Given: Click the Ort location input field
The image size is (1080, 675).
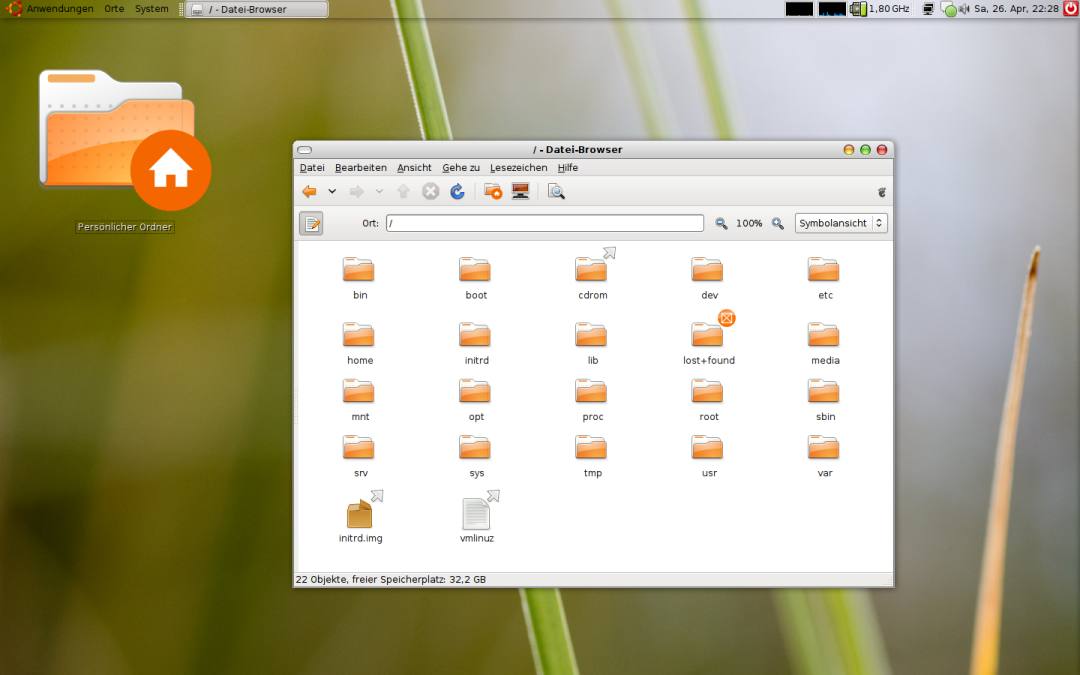Looking at the screenshot, I should 545,223.
